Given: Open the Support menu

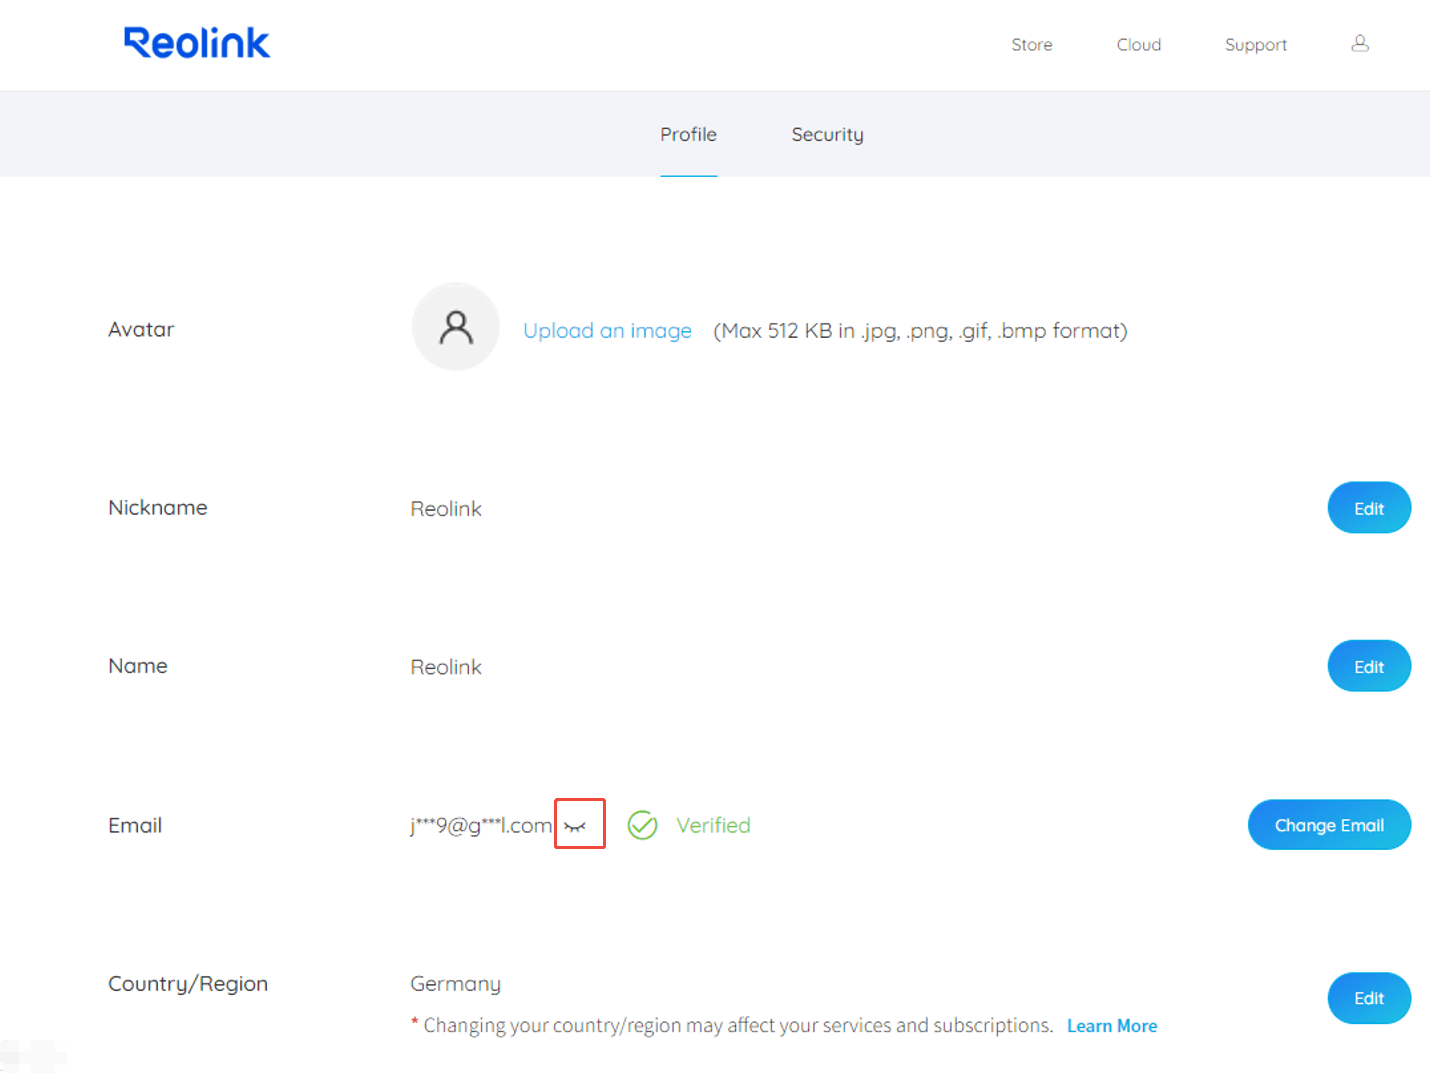Looking at the screenshot, I should click(1256, 45).
